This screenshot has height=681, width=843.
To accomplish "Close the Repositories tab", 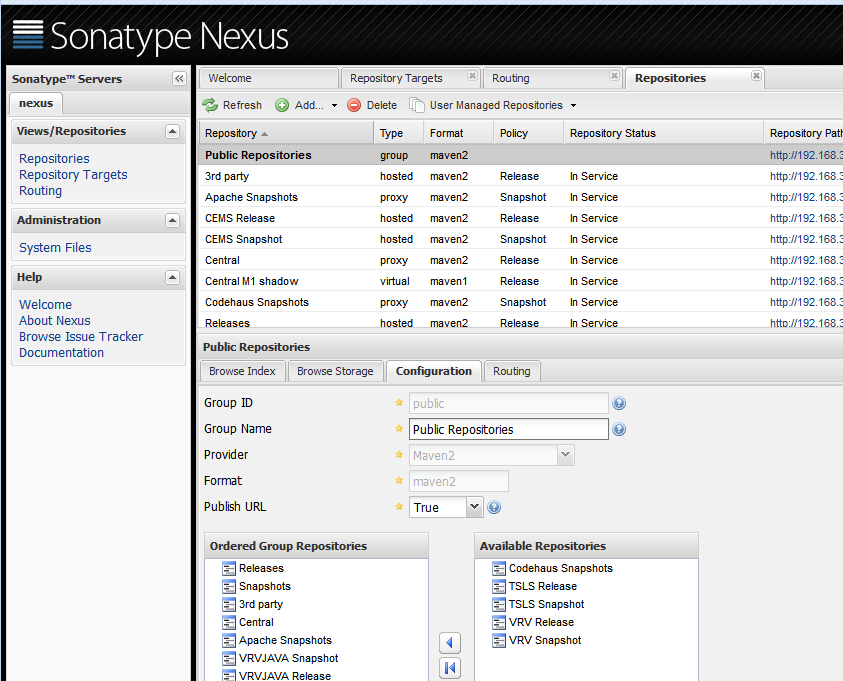I will pyautogui.click(x=756, y=76).
